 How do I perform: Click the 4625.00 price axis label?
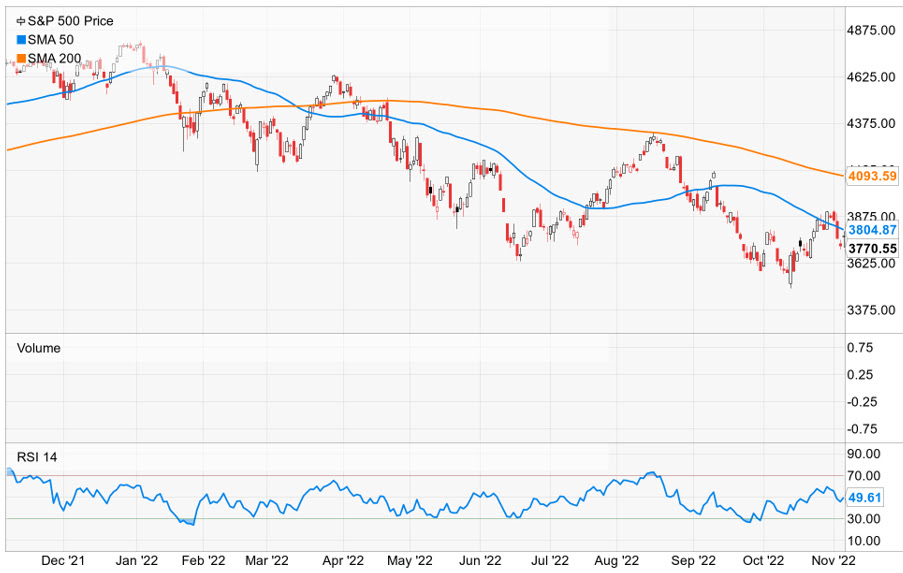point(871,77)
